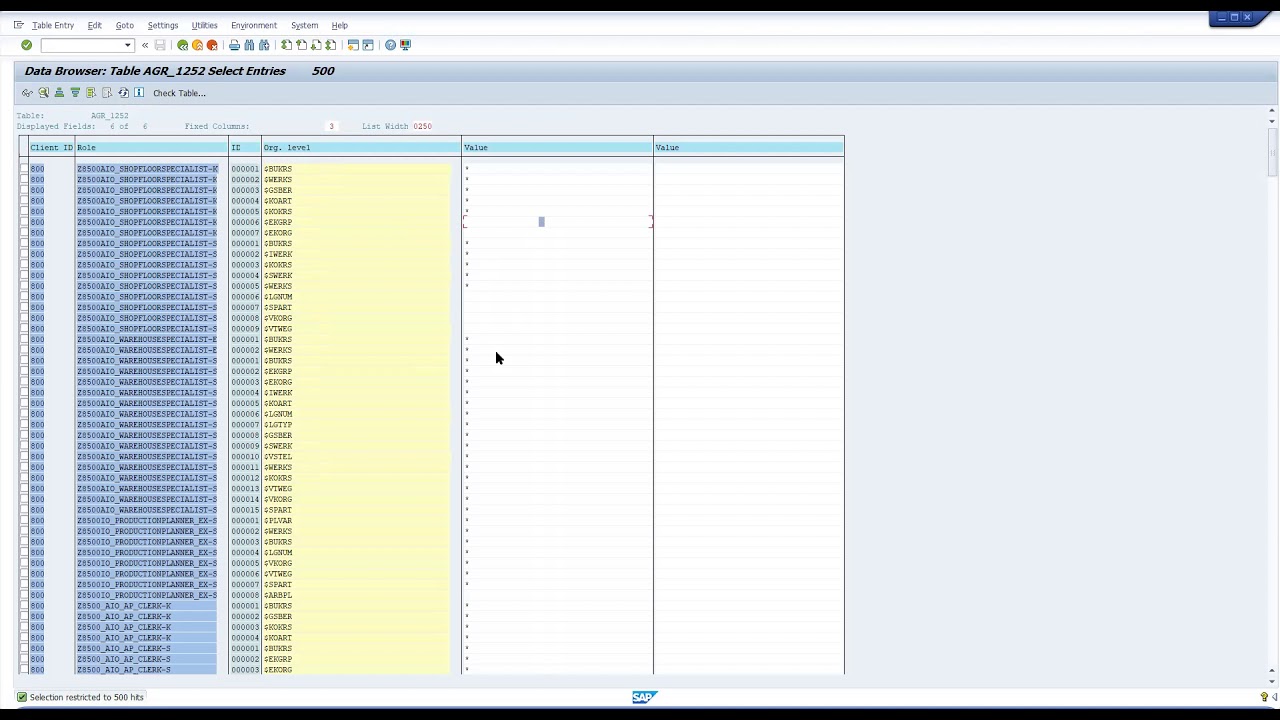Click the Refresh icon in application toolbar
This screenshot has height=720, width=1280.
(123, 93)
